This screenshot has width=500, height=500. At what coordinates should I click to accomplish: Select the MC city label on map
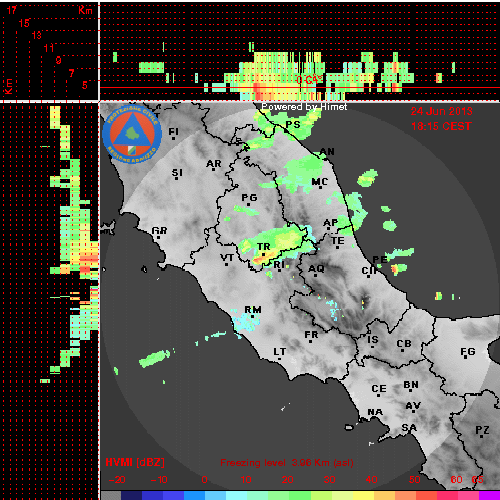(x=320, y=182)
